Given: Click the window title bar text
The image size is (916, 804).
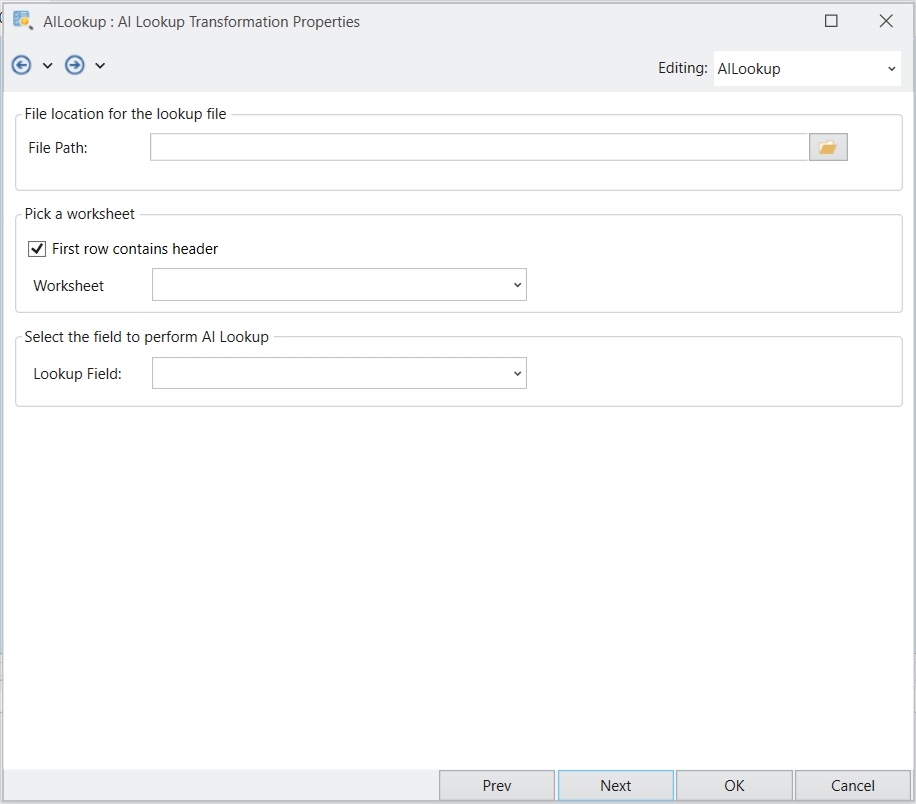Looking at the screenshot, I should 201,21.
